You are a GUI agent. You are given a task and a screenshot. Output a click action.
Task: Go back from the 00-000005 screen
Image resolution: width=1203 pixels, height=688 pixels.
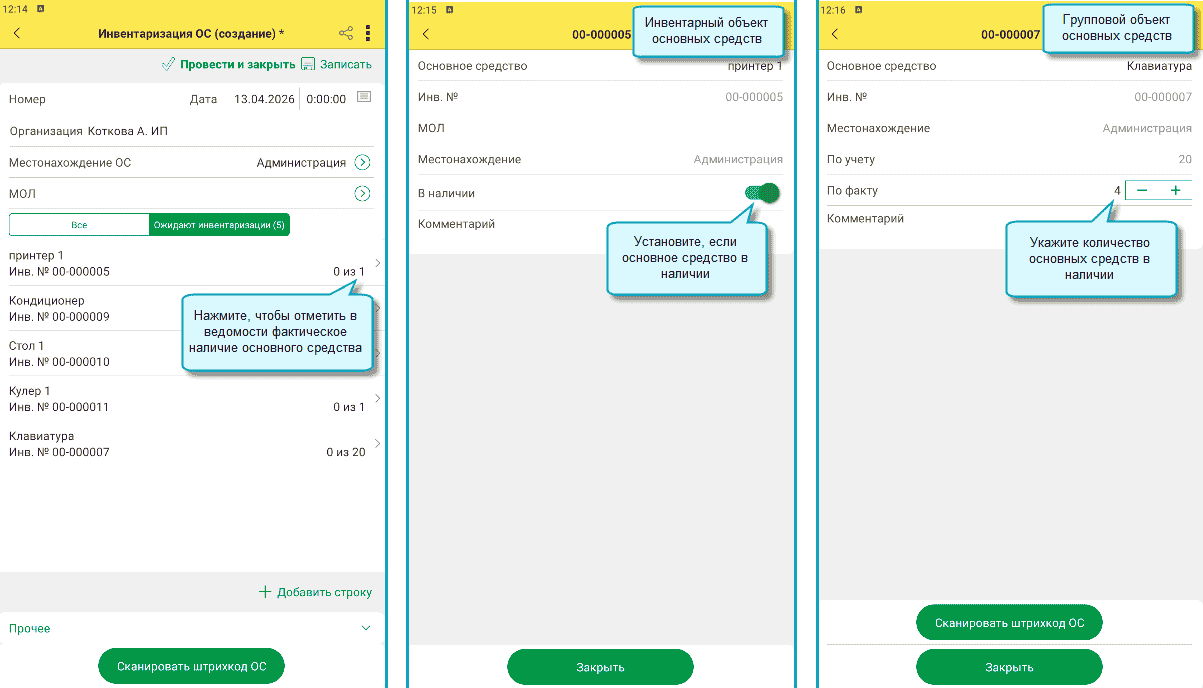[426, 34]
